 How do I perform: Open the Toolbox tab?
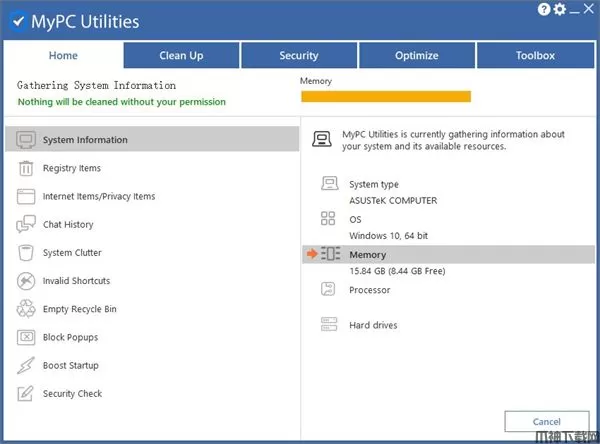point(536,56)
